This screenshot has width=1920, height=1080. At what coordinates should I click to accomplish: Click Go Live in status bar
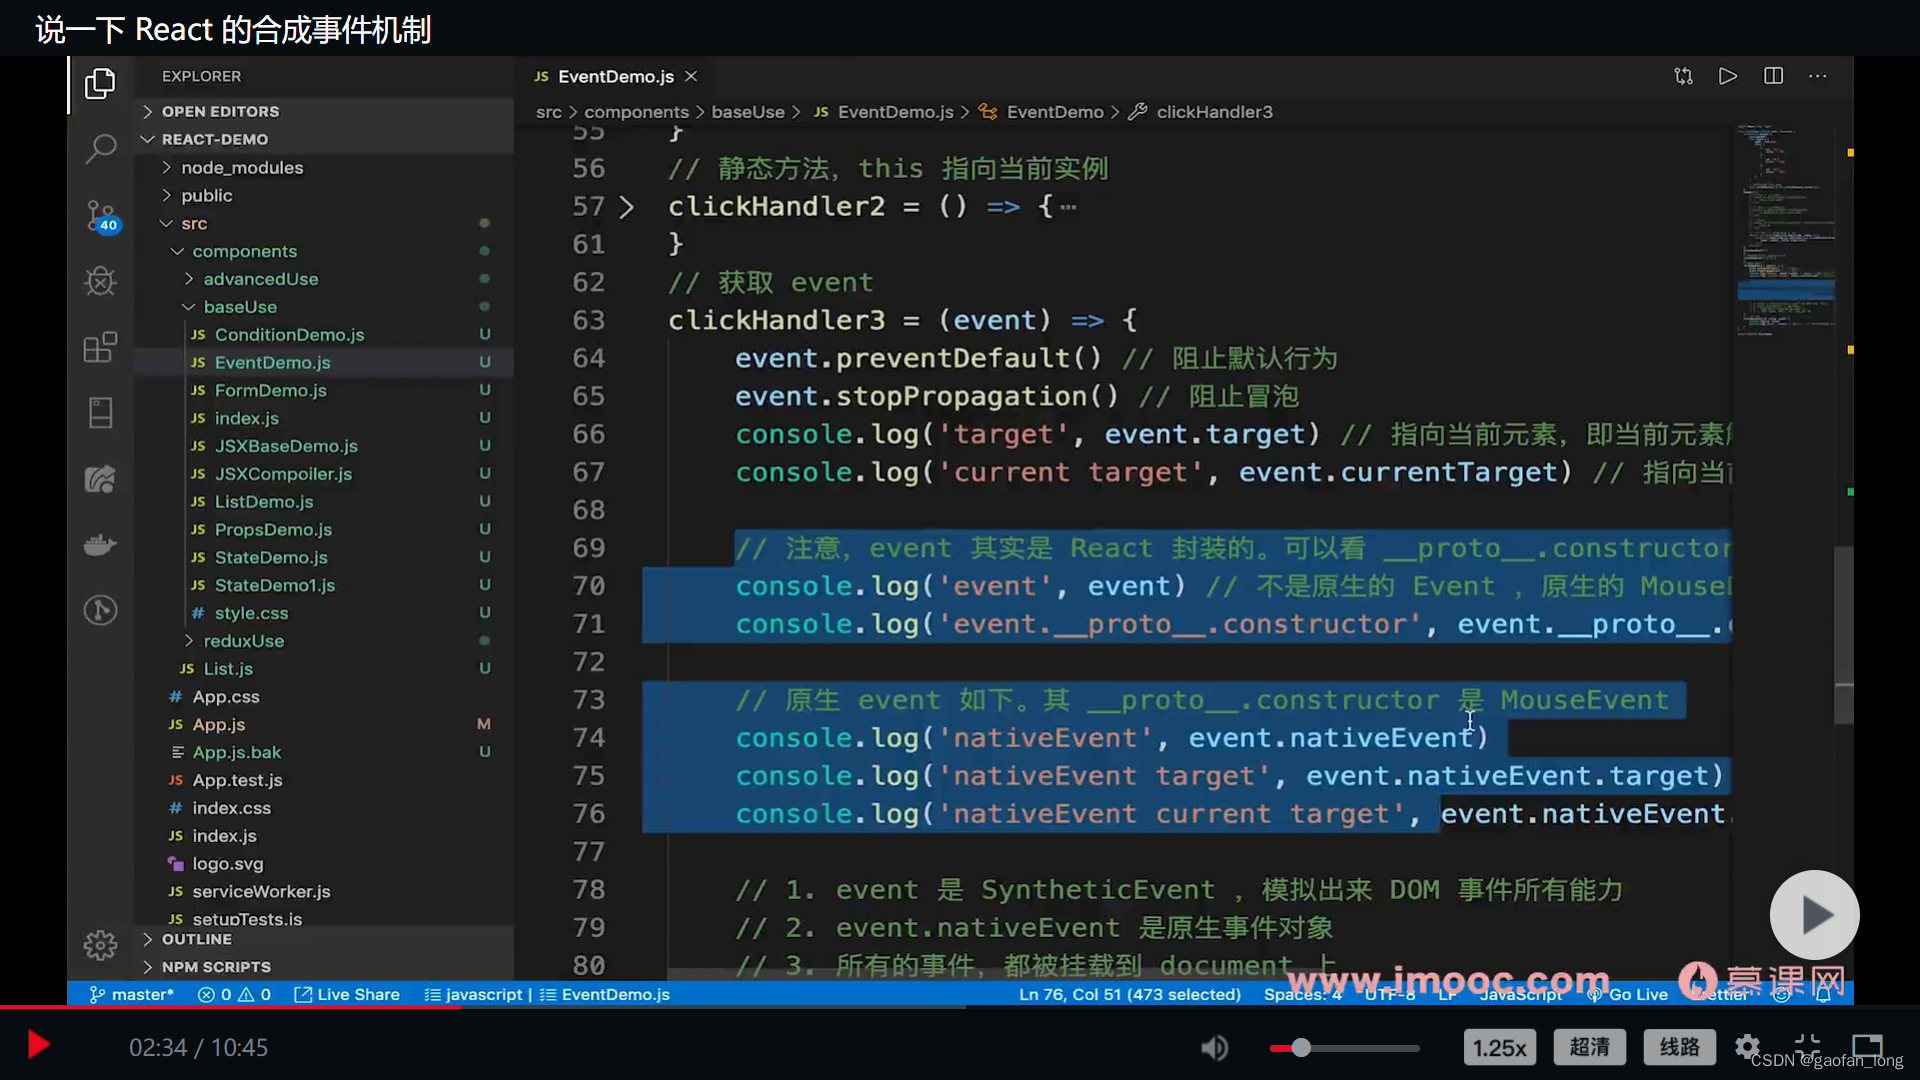pos(1628,994)
